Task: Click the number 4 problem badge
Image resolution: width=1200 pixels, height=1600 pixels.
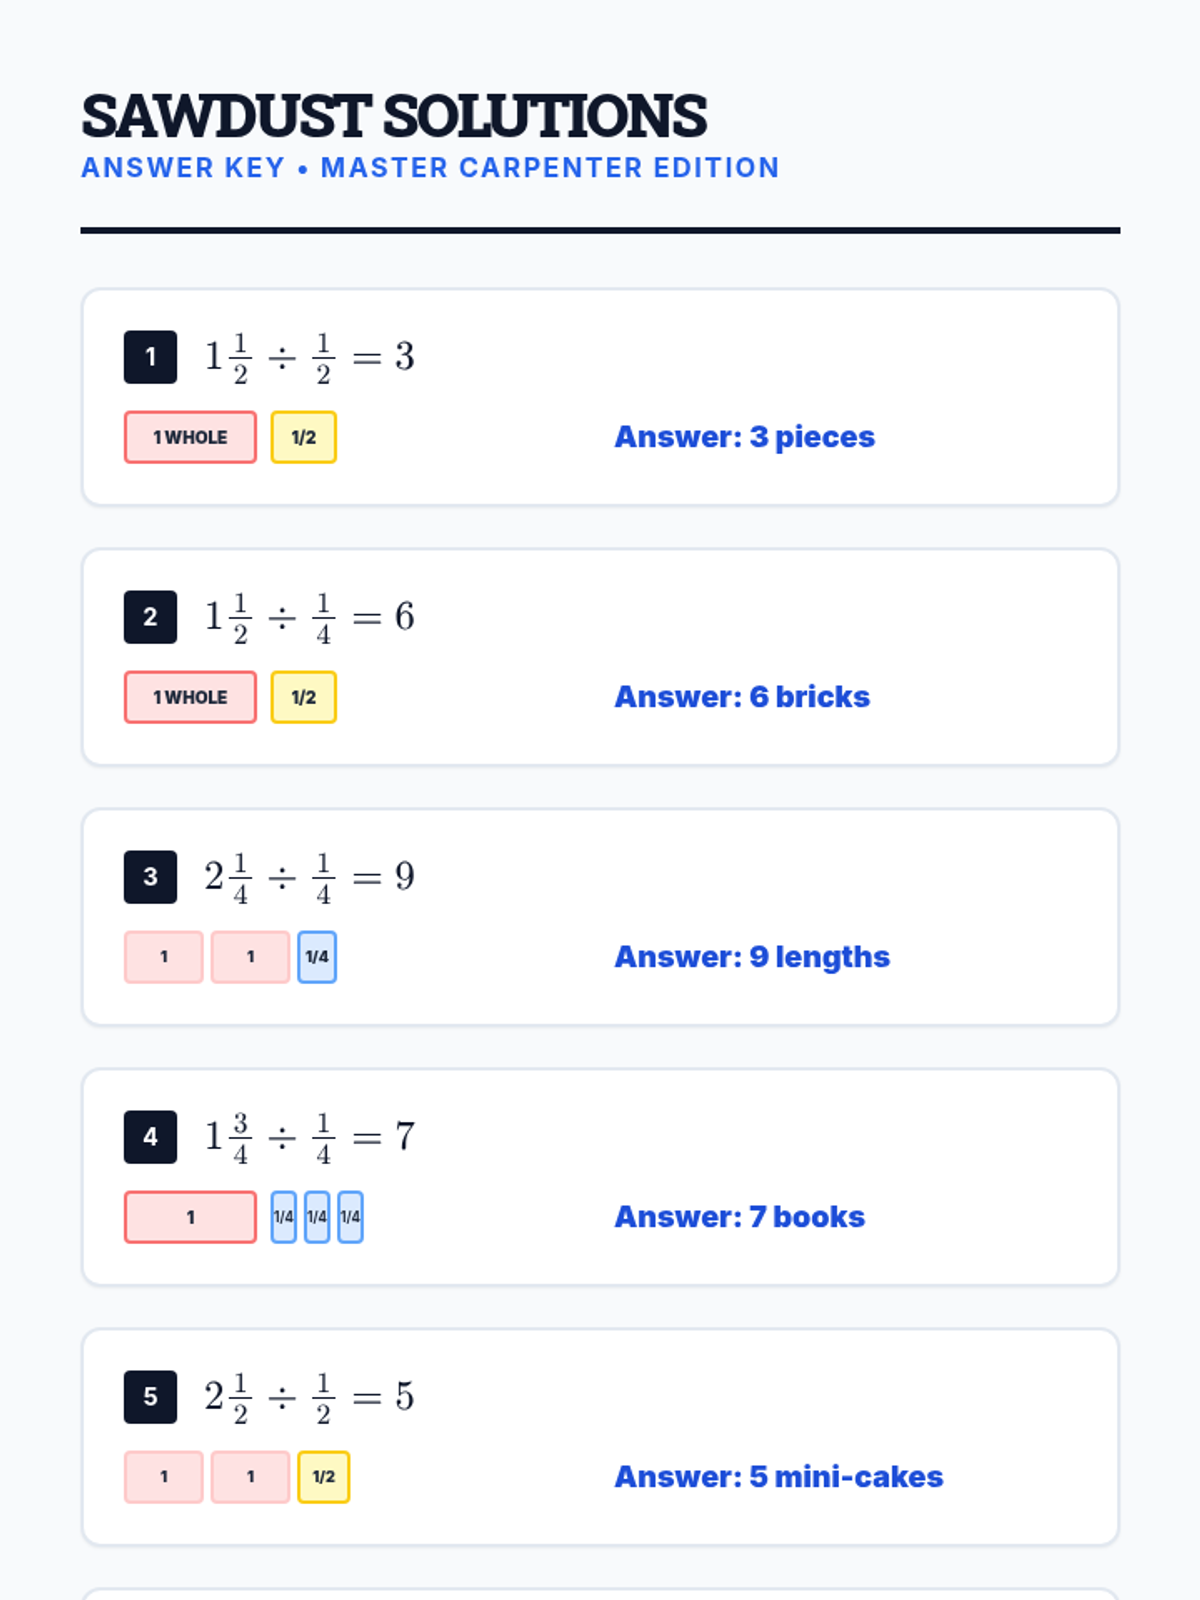Action: click(150, 1137)
